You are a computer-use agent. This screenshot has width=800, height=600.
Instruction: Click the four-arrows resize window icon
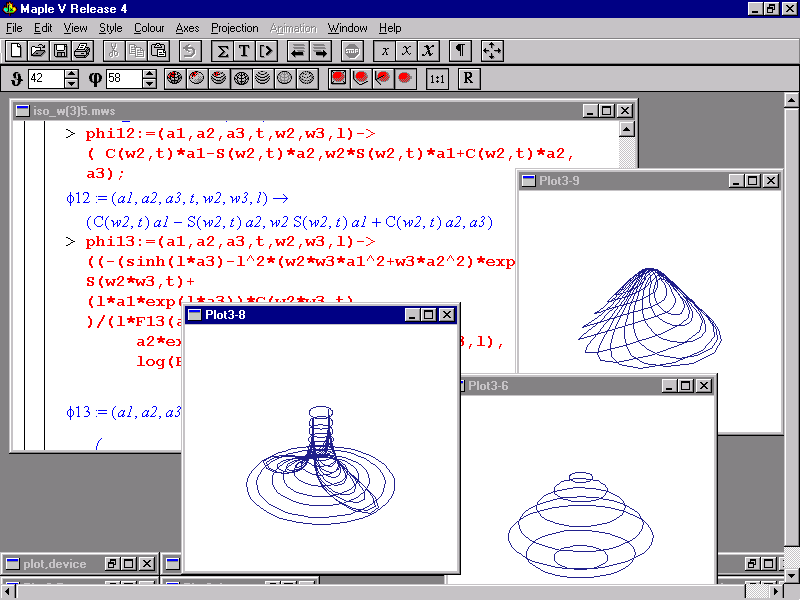point(492,51)
